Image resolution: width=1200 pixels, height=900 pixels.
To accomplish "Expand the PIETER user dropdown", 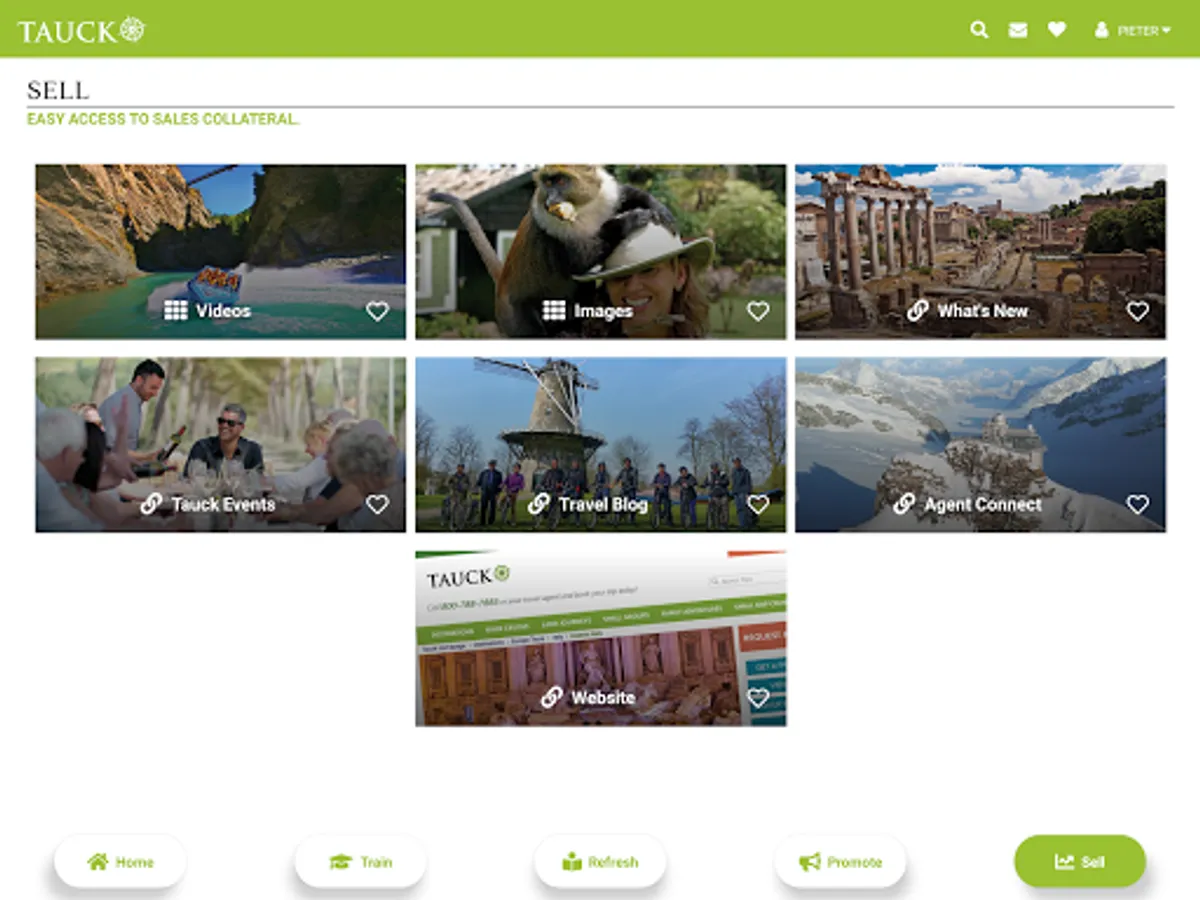I will 1133,31.
